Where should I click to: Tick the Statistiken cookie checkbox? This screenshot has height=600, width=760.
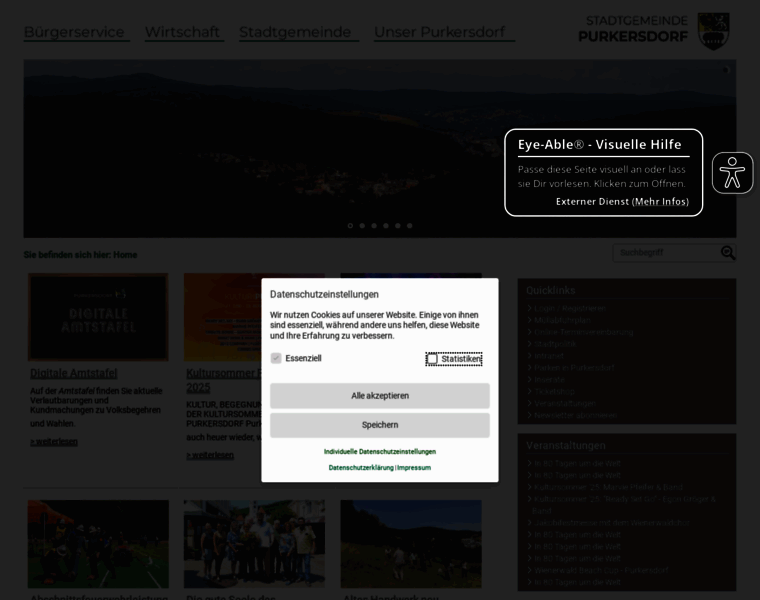click(432, 359)
